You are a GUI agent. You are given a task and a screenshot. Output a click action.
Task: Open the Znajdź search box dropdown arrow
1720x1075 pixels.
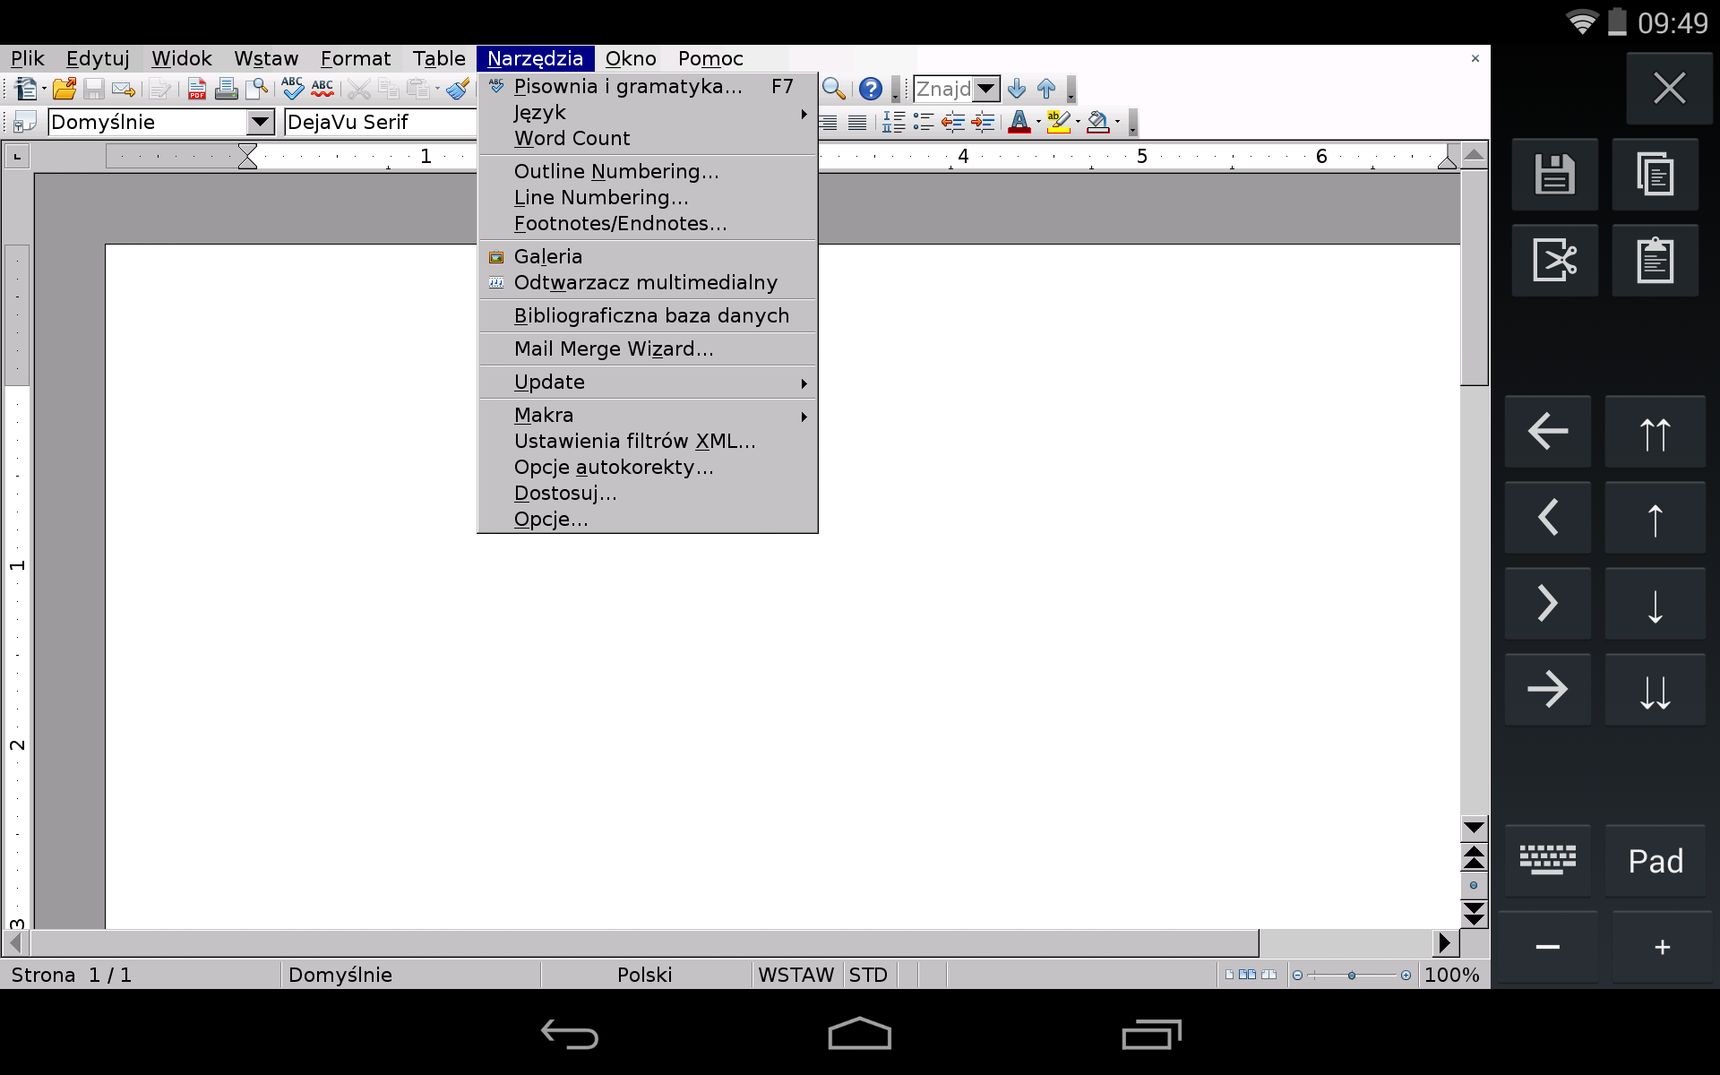click(x=986, y=89)
